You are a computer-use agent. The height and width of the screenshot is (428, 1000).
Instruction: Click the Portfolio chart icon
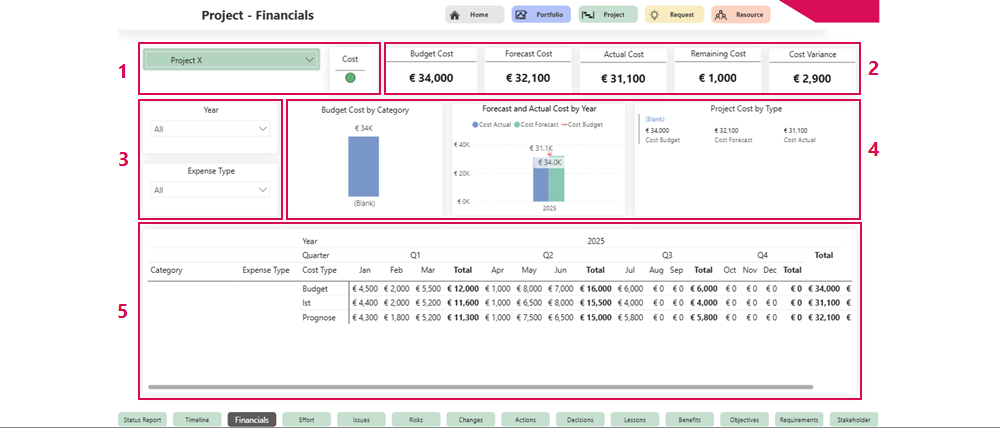[x=521, y=15]
